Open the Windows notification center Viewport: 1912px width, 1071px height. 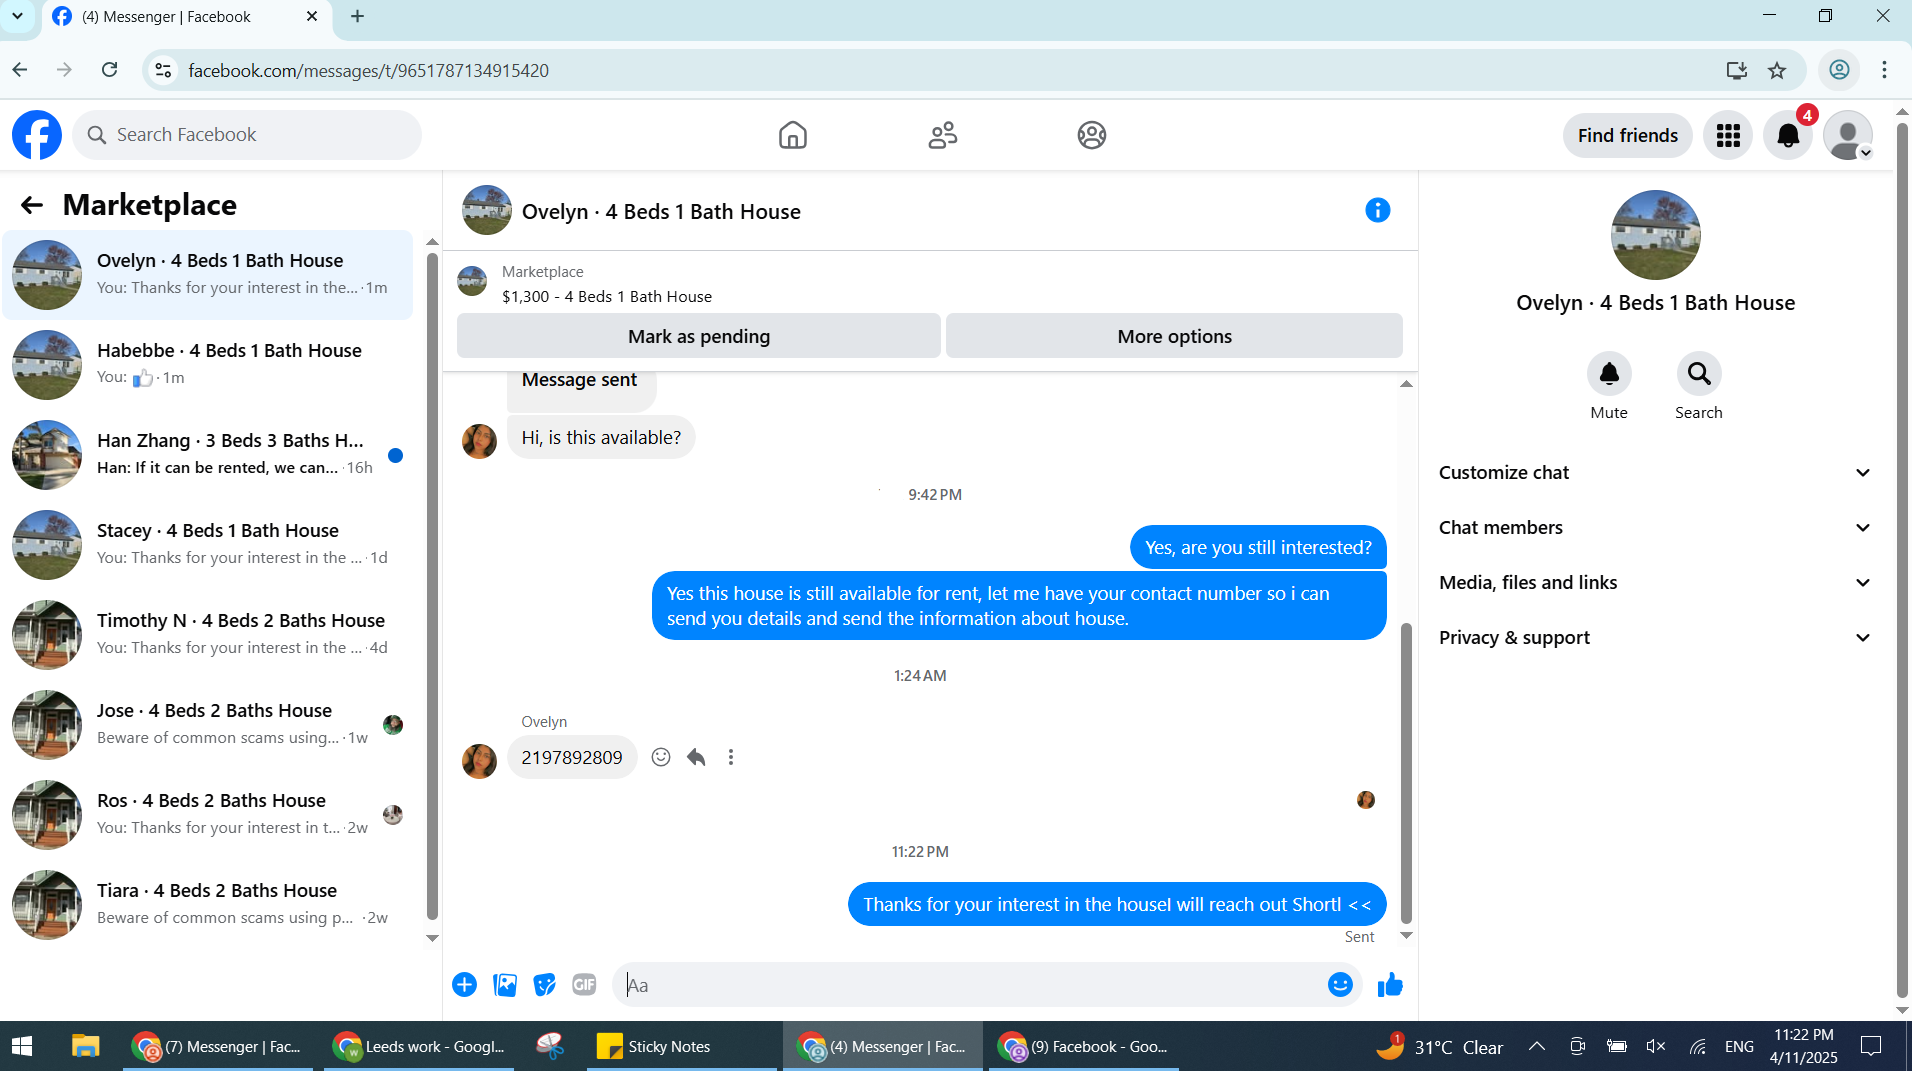(1871, 1047)
